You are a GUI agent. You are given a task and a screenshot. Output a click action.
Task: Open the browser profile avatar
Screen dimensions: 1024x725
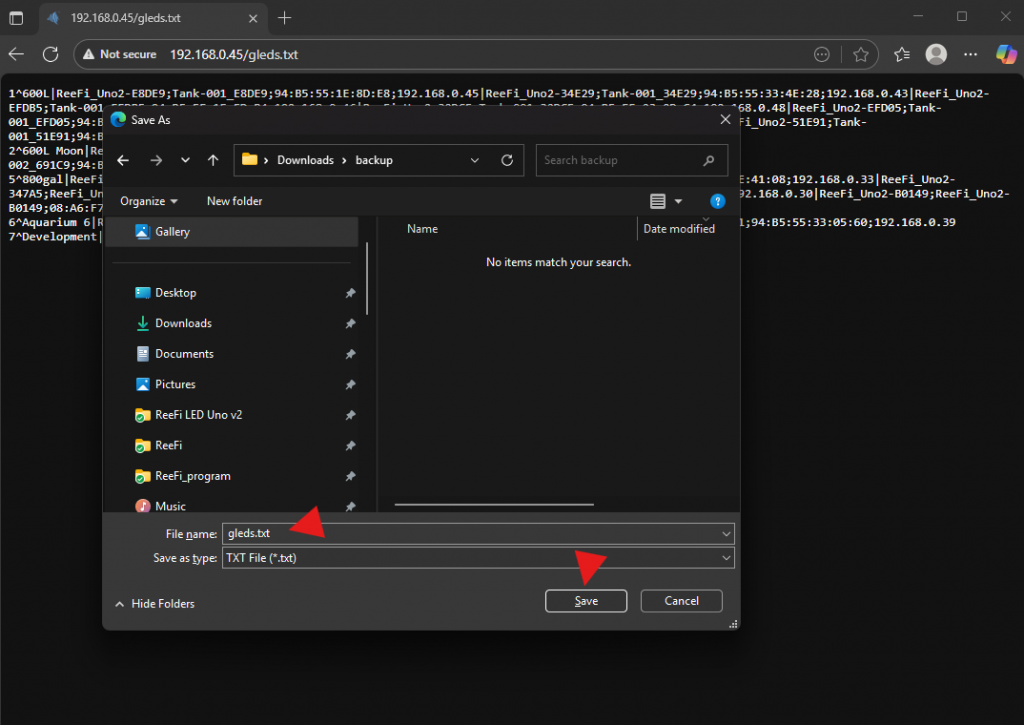click(936, 54)
